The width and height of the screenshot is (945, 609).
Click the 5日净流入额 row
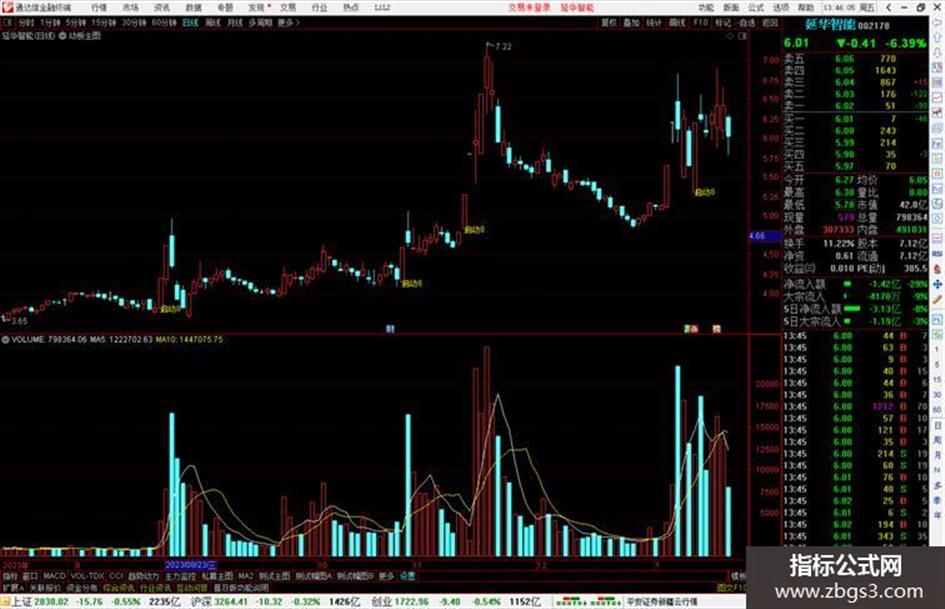[855, 309]
